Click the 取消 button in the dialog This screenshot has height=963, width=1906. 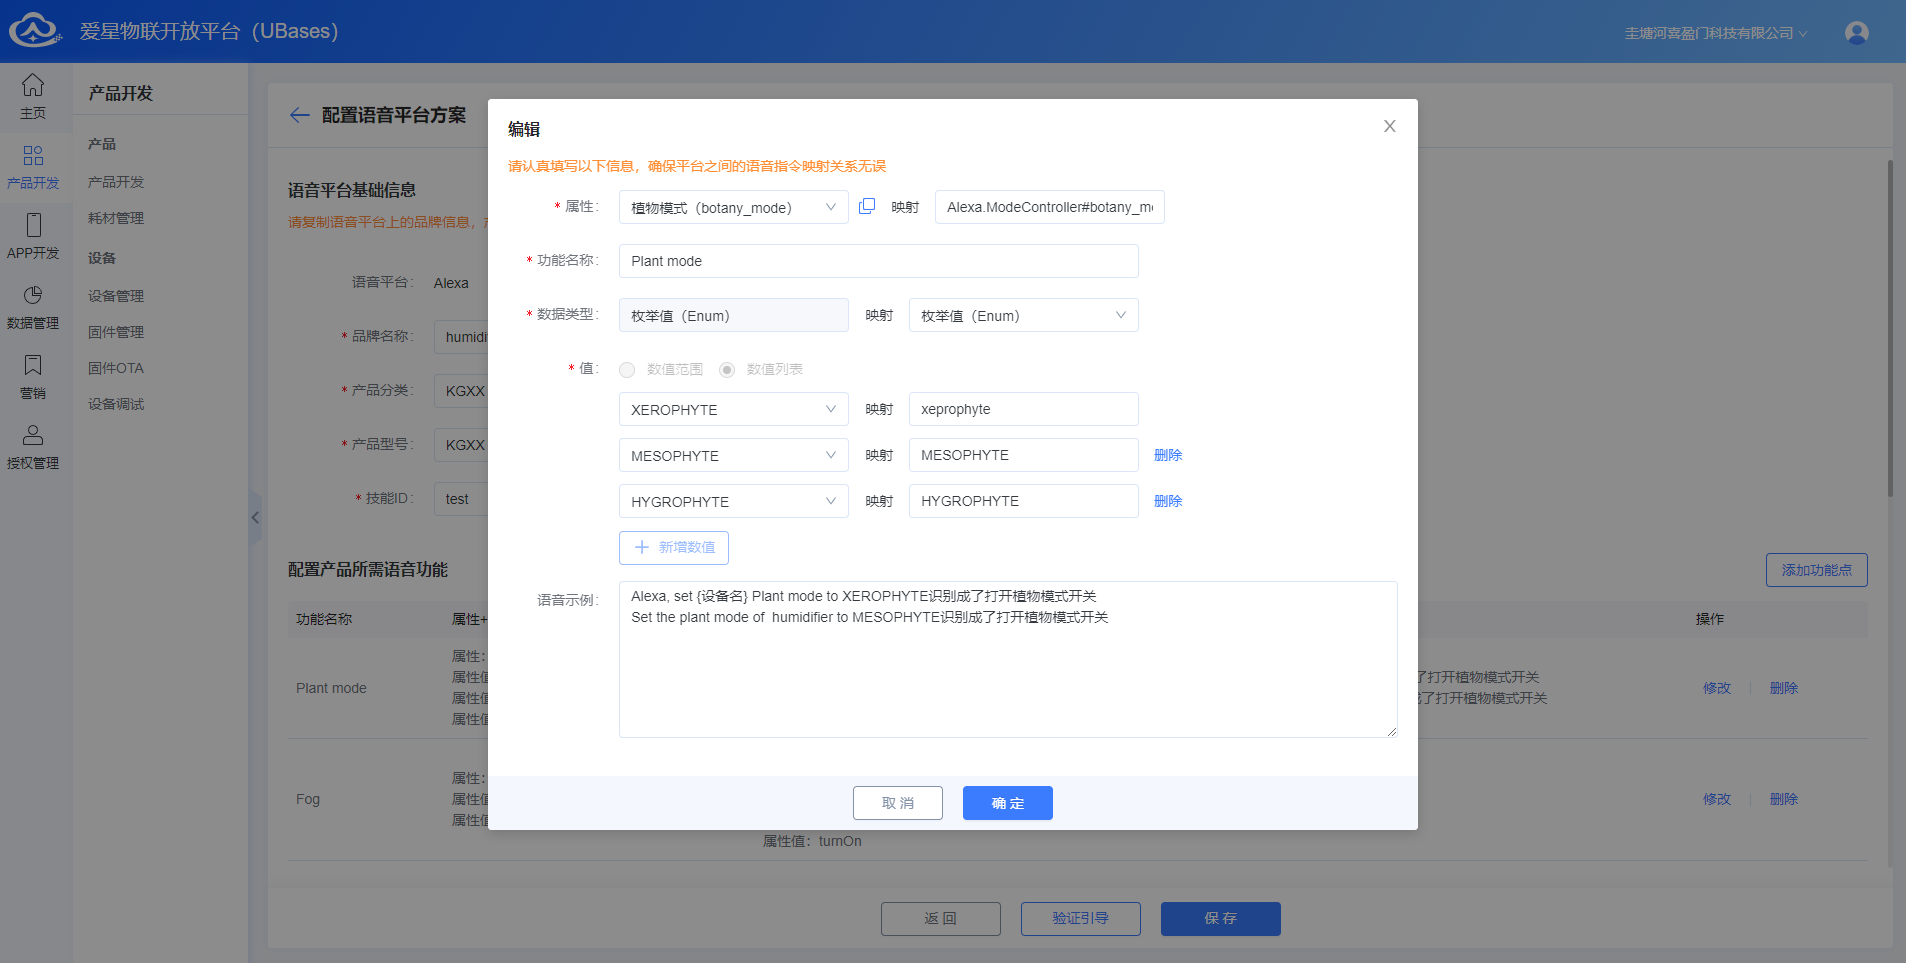897,803
